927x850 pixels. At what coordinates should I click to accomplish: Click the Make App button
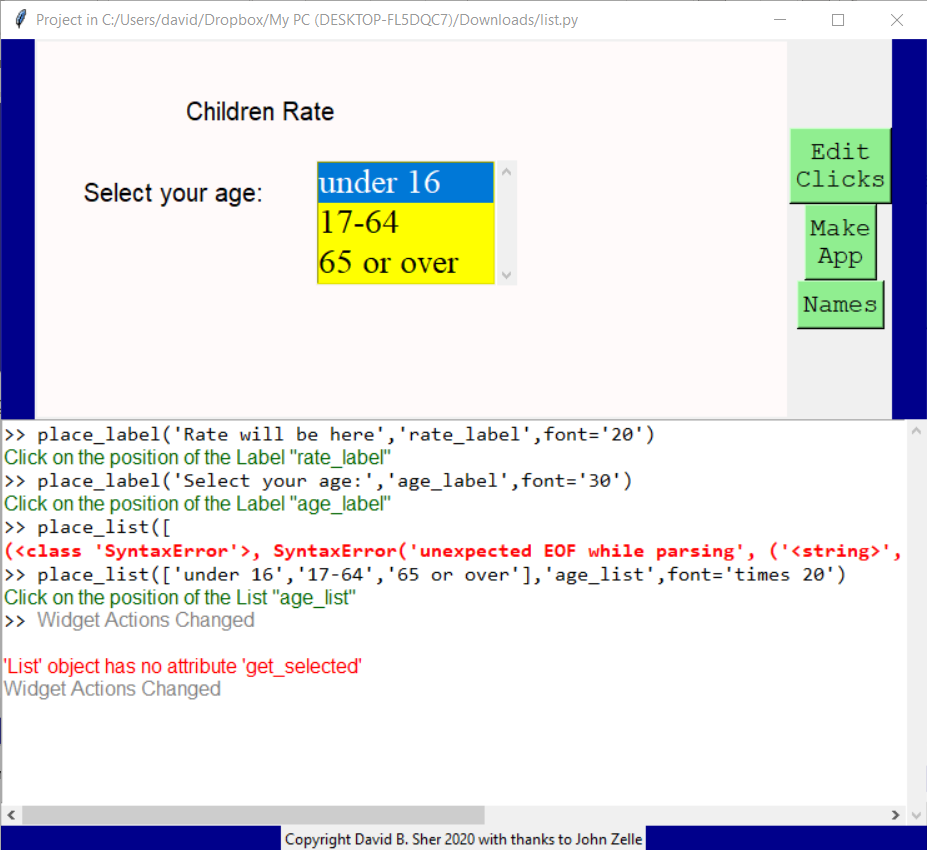click(840, 242)
